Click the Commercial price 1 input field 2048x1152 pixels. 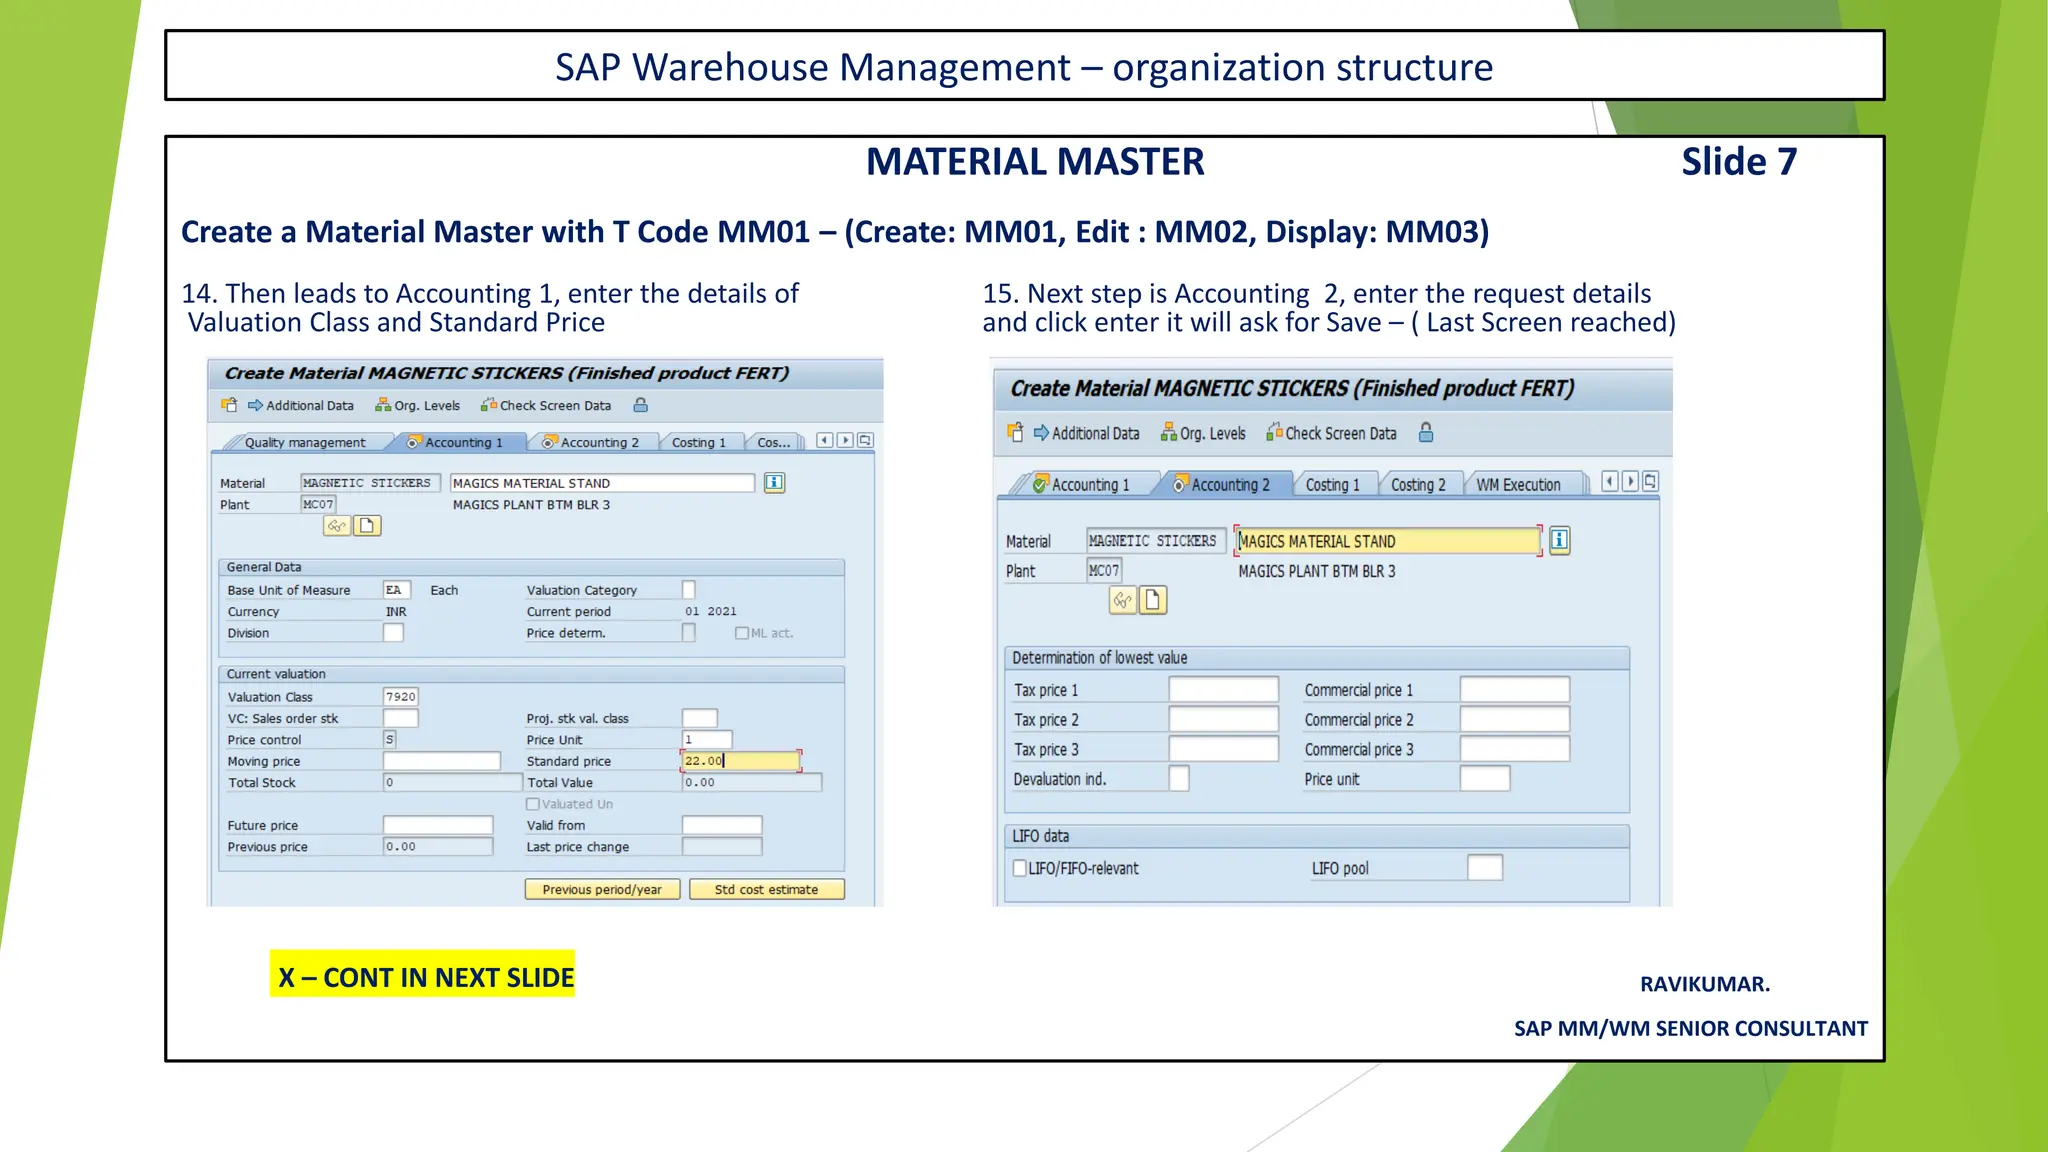(1515, 690)
